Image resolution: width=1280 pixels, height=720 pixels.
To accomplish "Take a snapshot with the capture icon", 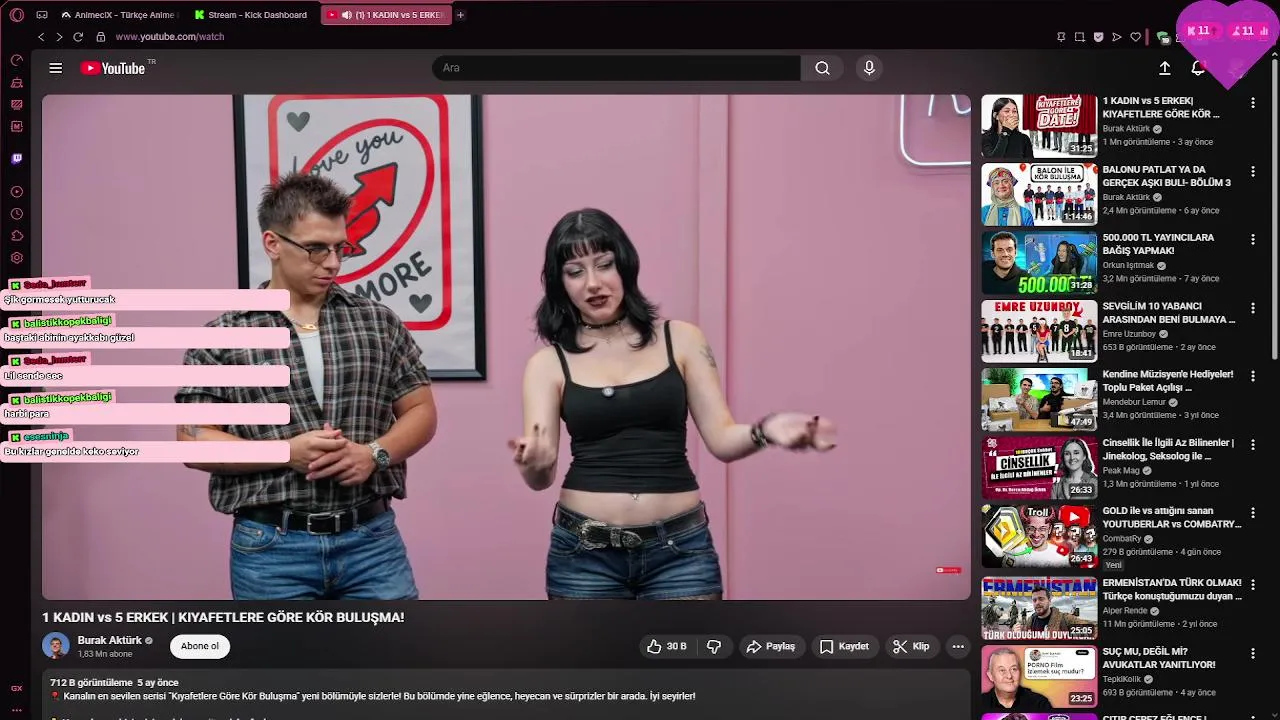I will coord(1079,37).
